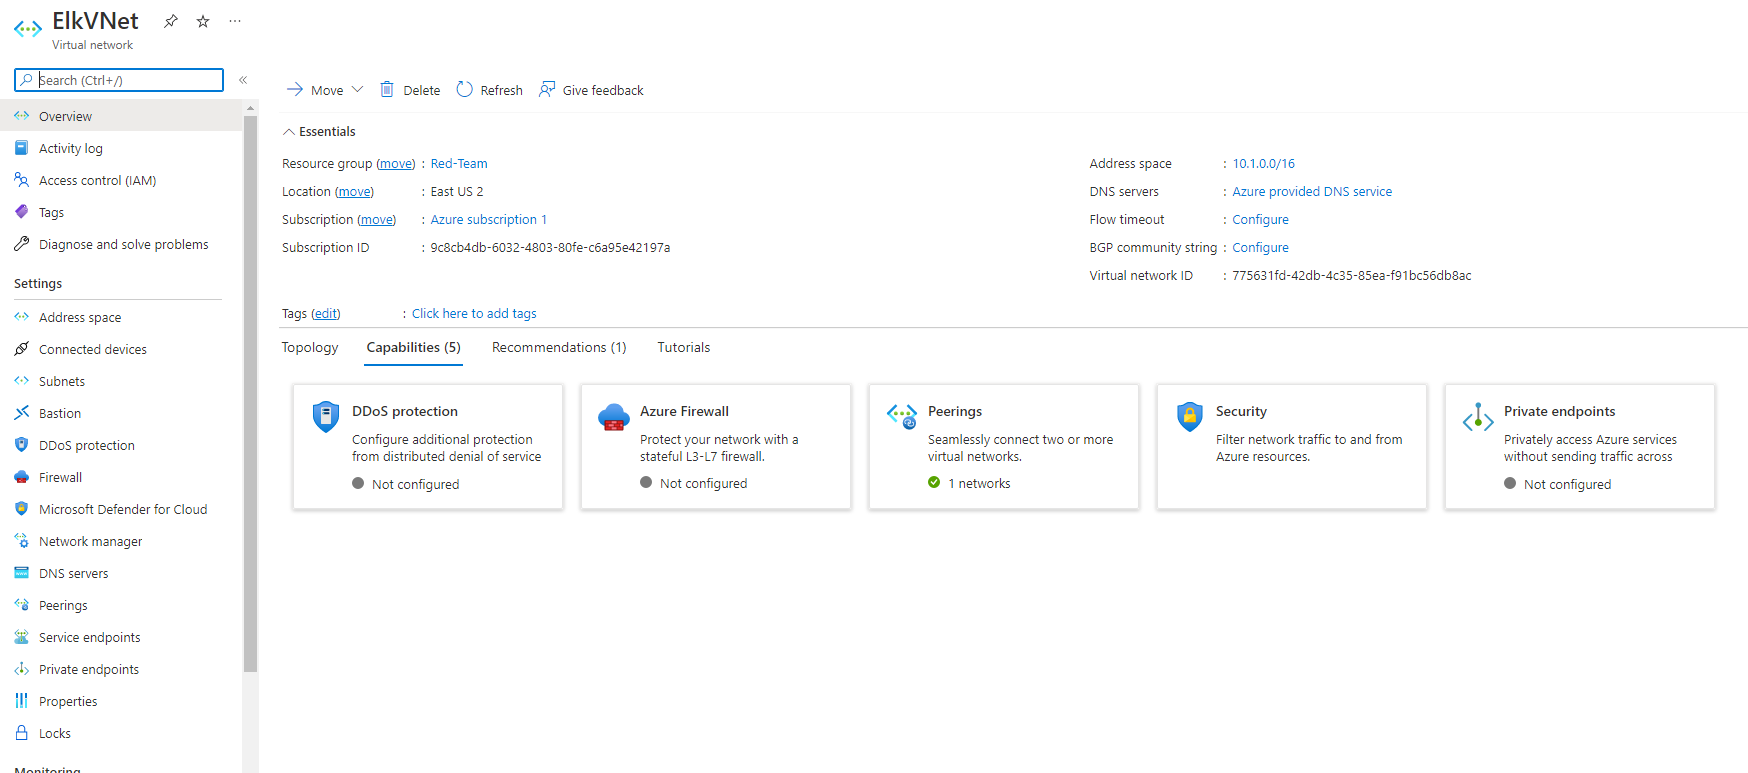The width and height of the screenshot is (1748, 773).
Task: Expand the Move dropdown menu
Action: (357, 90)
